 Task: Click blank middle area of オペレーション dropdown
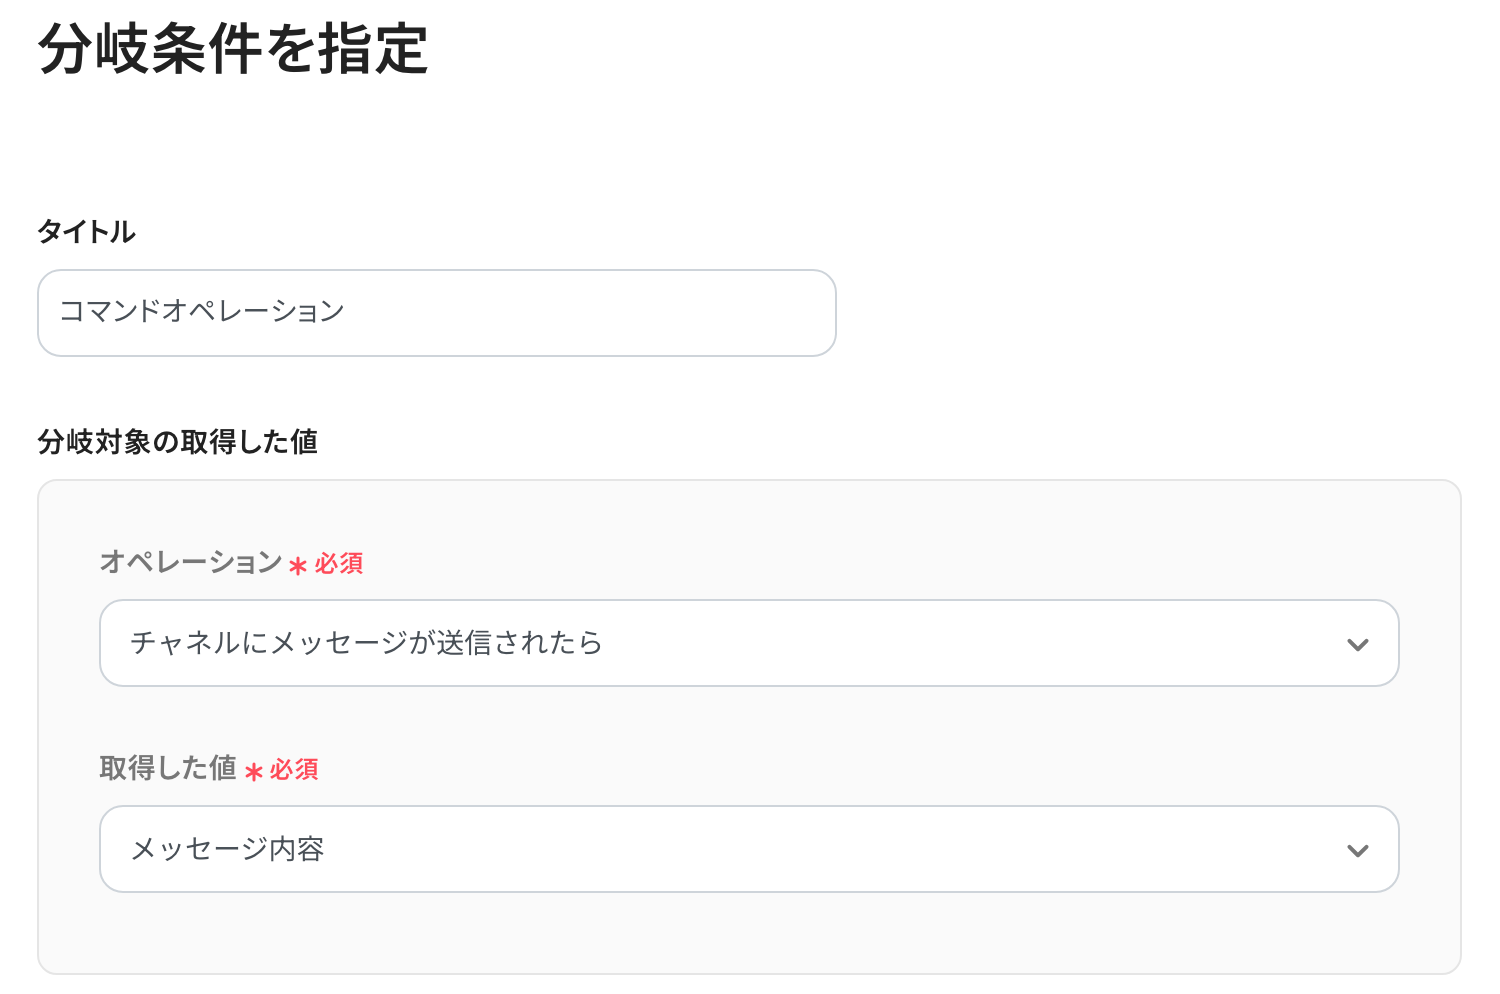[950, 643]
